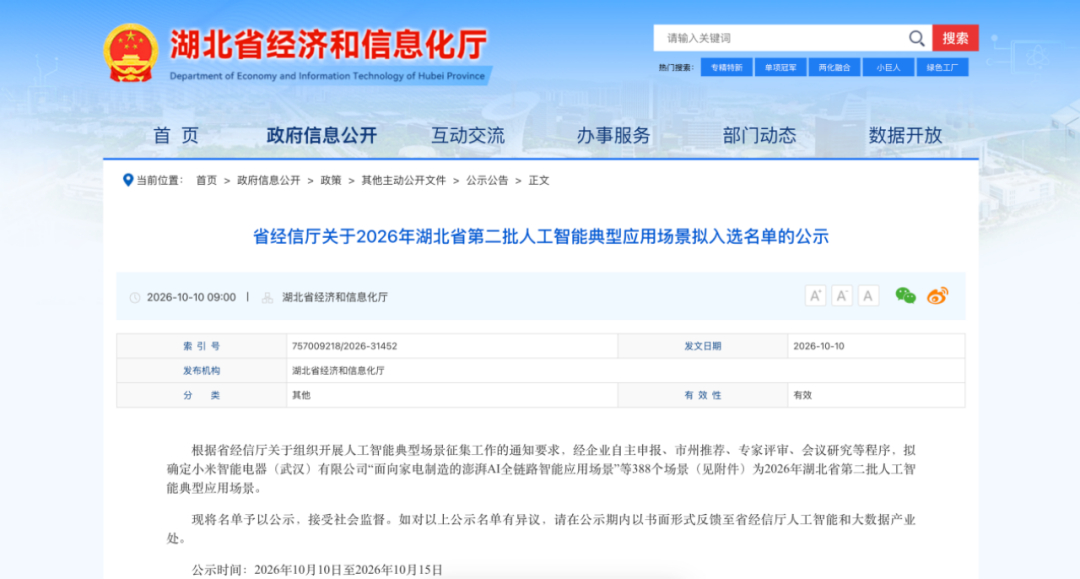
Task: Click index number 757009218/2026-31452
Action: (344, 346)
